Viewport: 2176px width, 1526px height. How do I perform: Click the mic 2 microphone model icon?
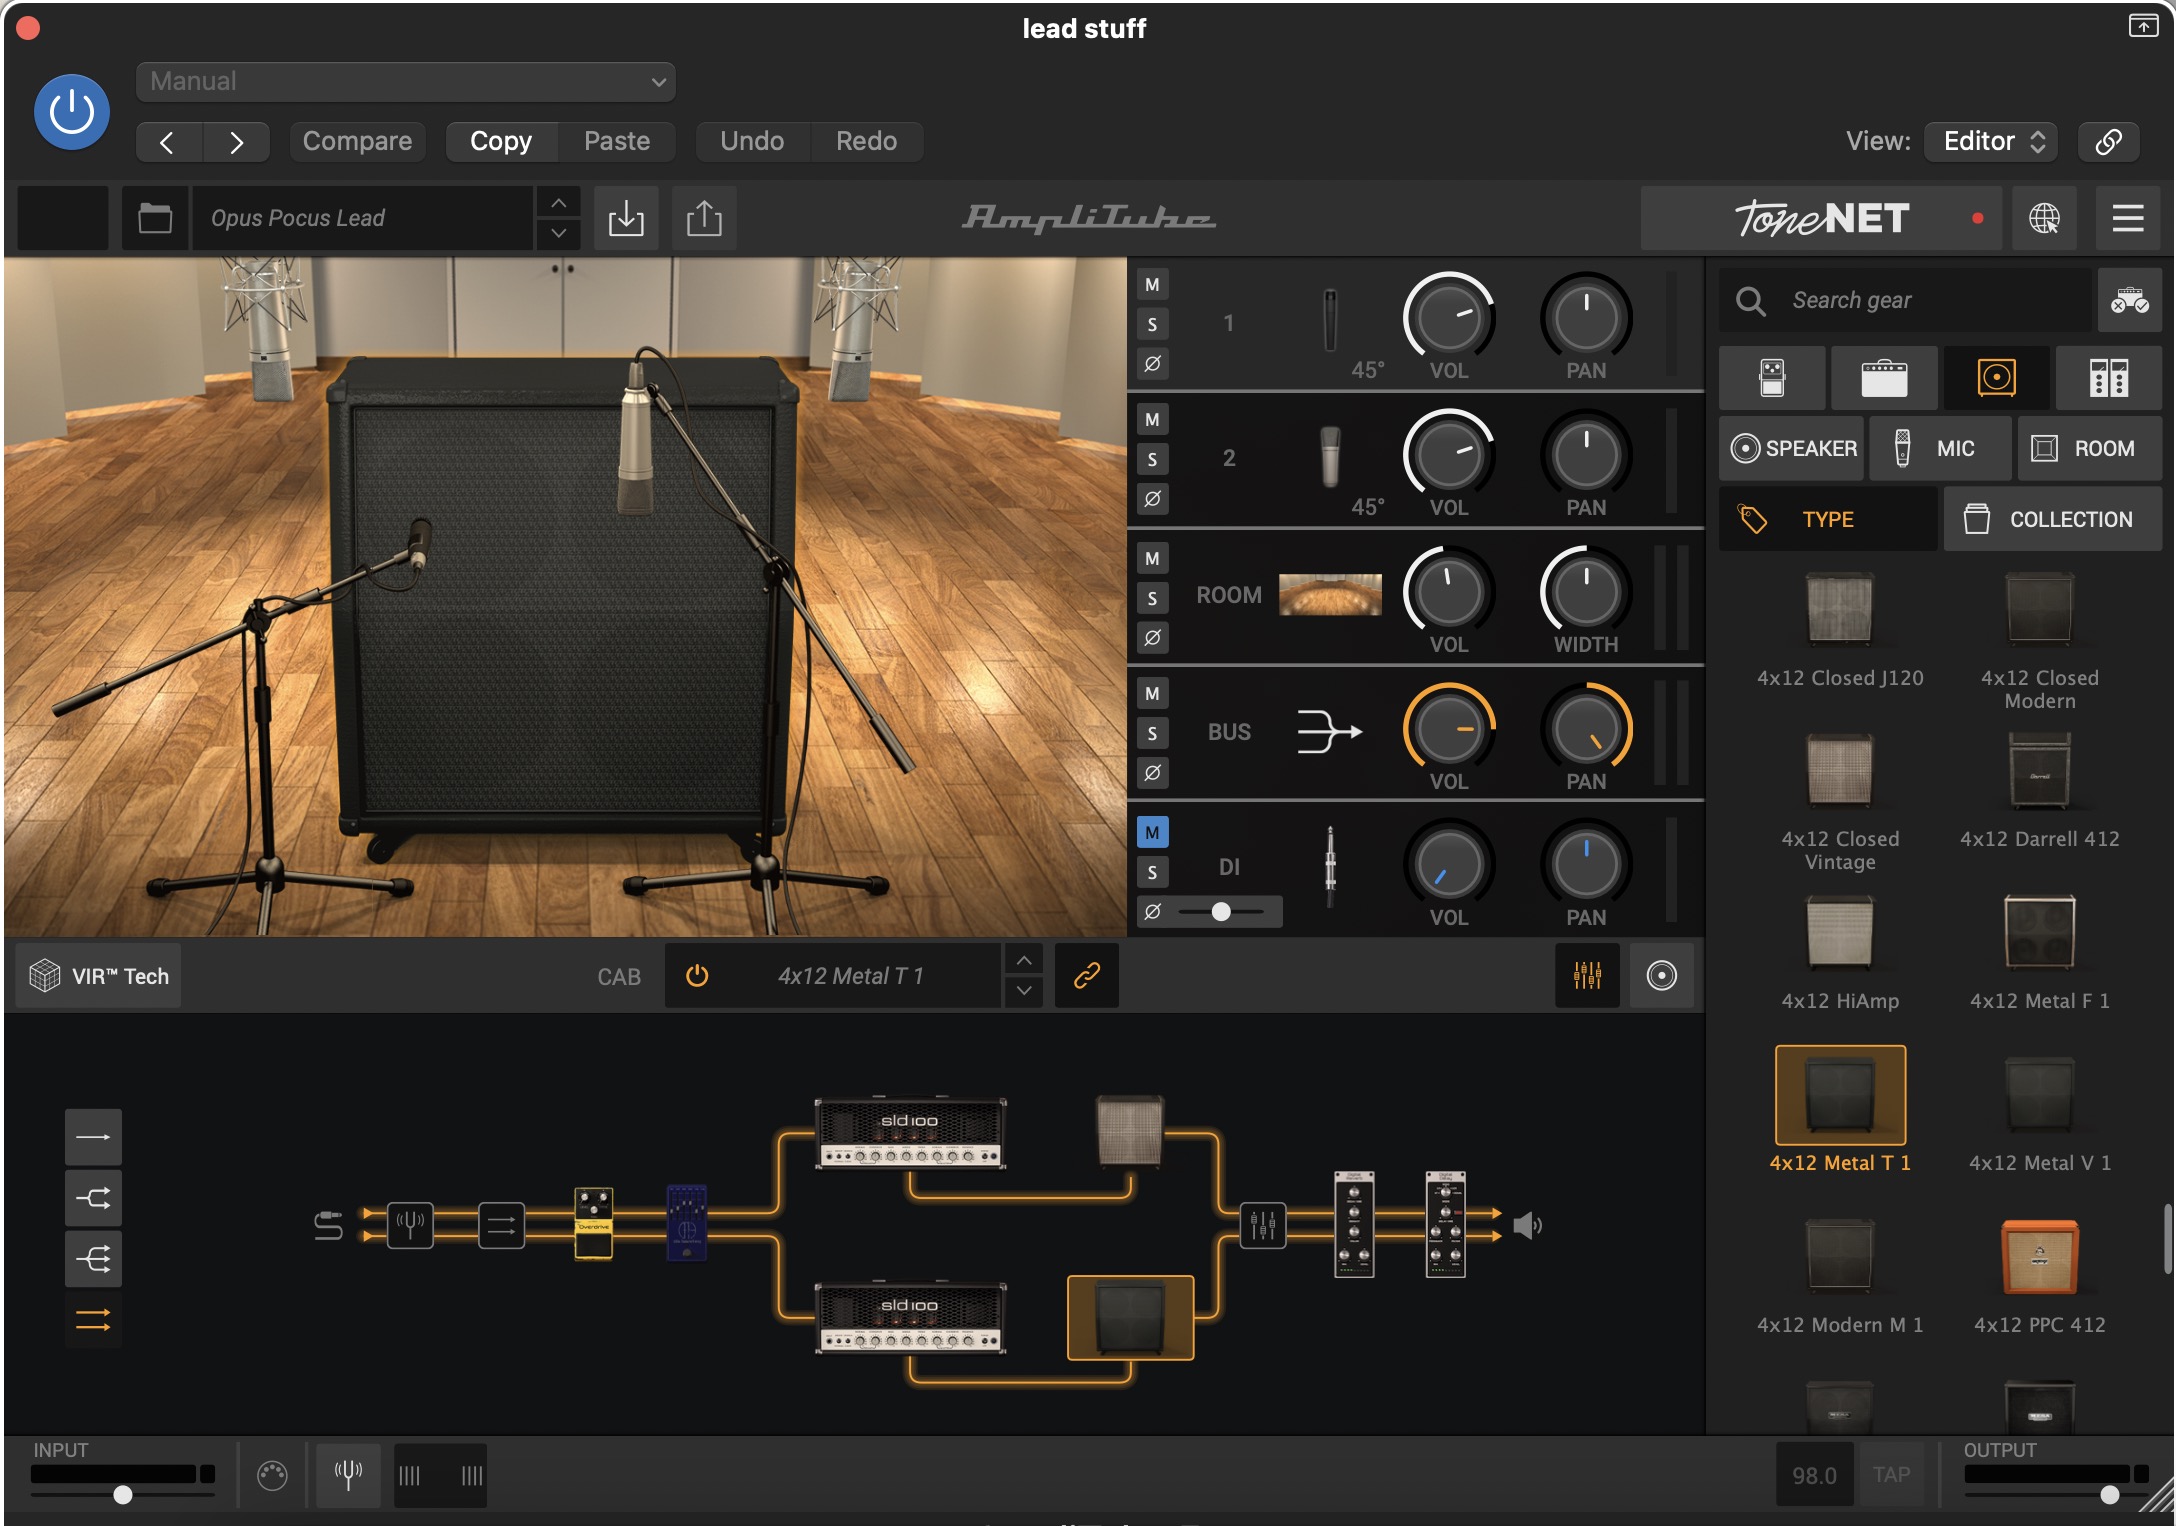pyautogui.click(x=1330, y=456)
